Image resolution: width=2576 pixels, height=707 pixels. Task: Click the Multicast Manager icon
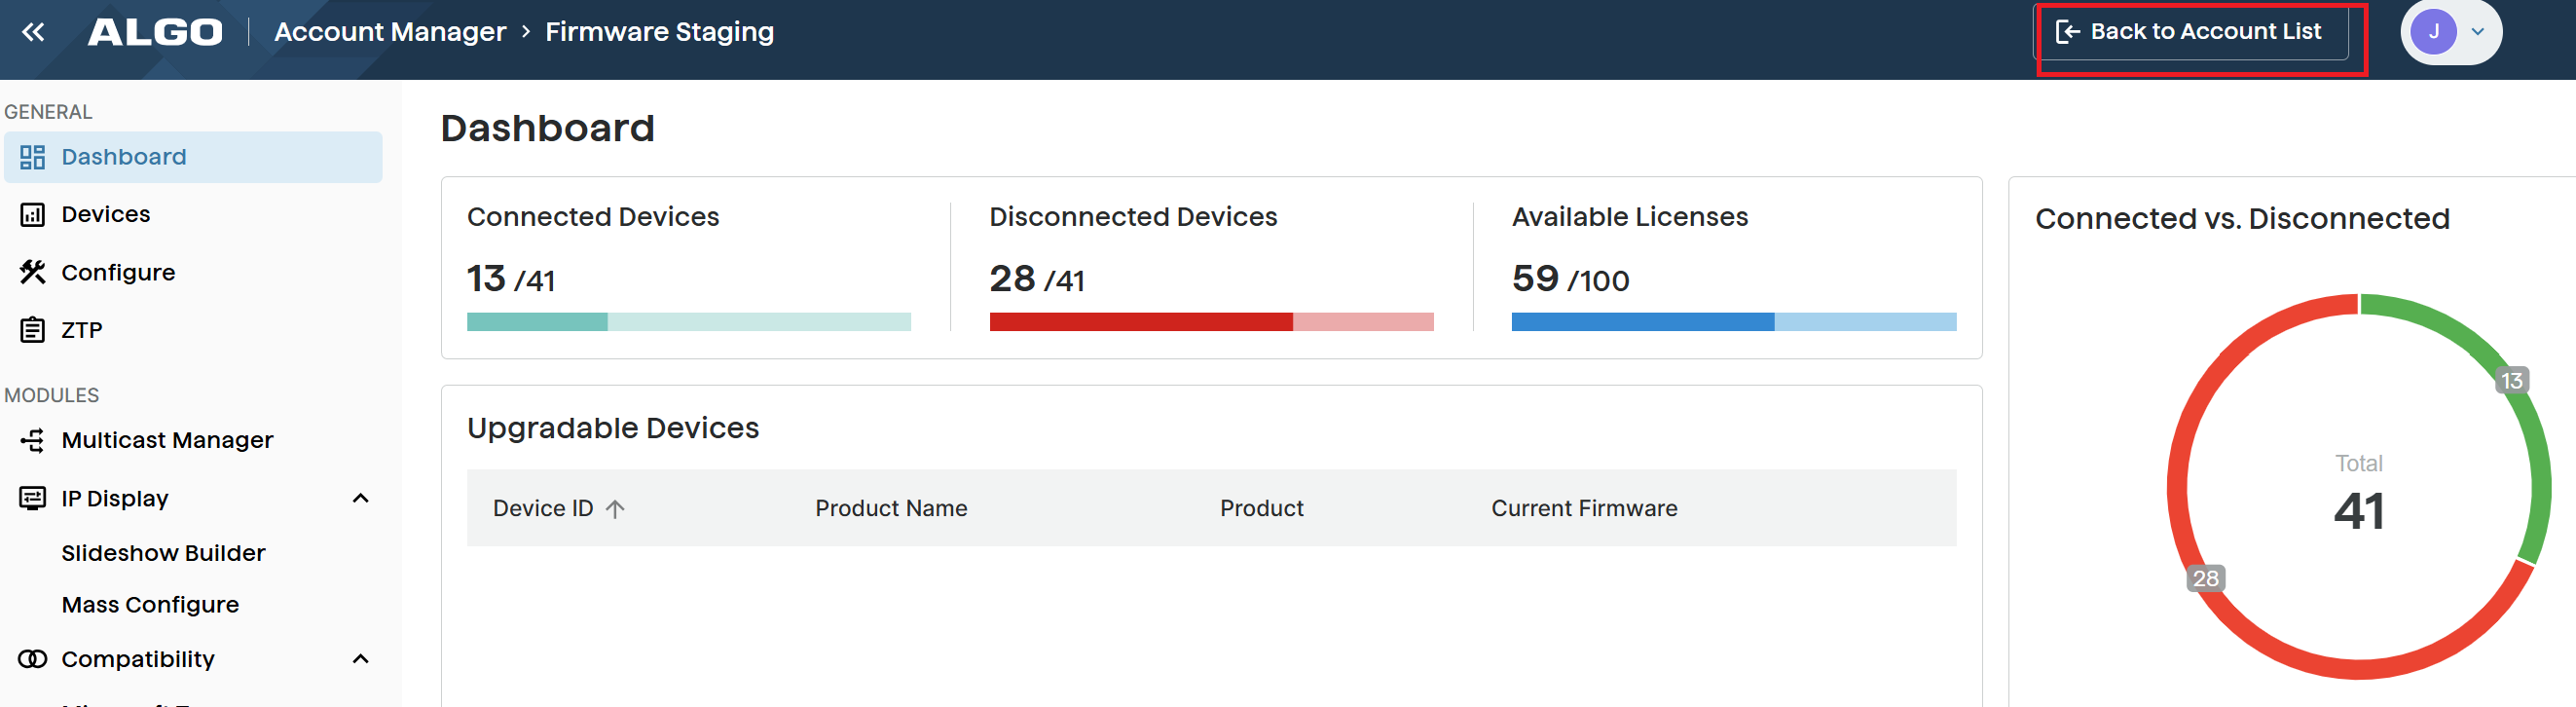tap(32, 440)
